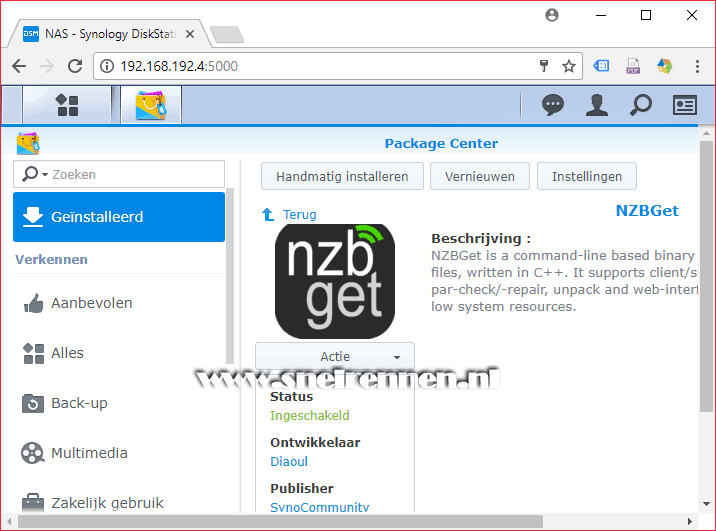Screen dimensions: 716x531
Task: Go back via the Terug link
Action: 300,215
